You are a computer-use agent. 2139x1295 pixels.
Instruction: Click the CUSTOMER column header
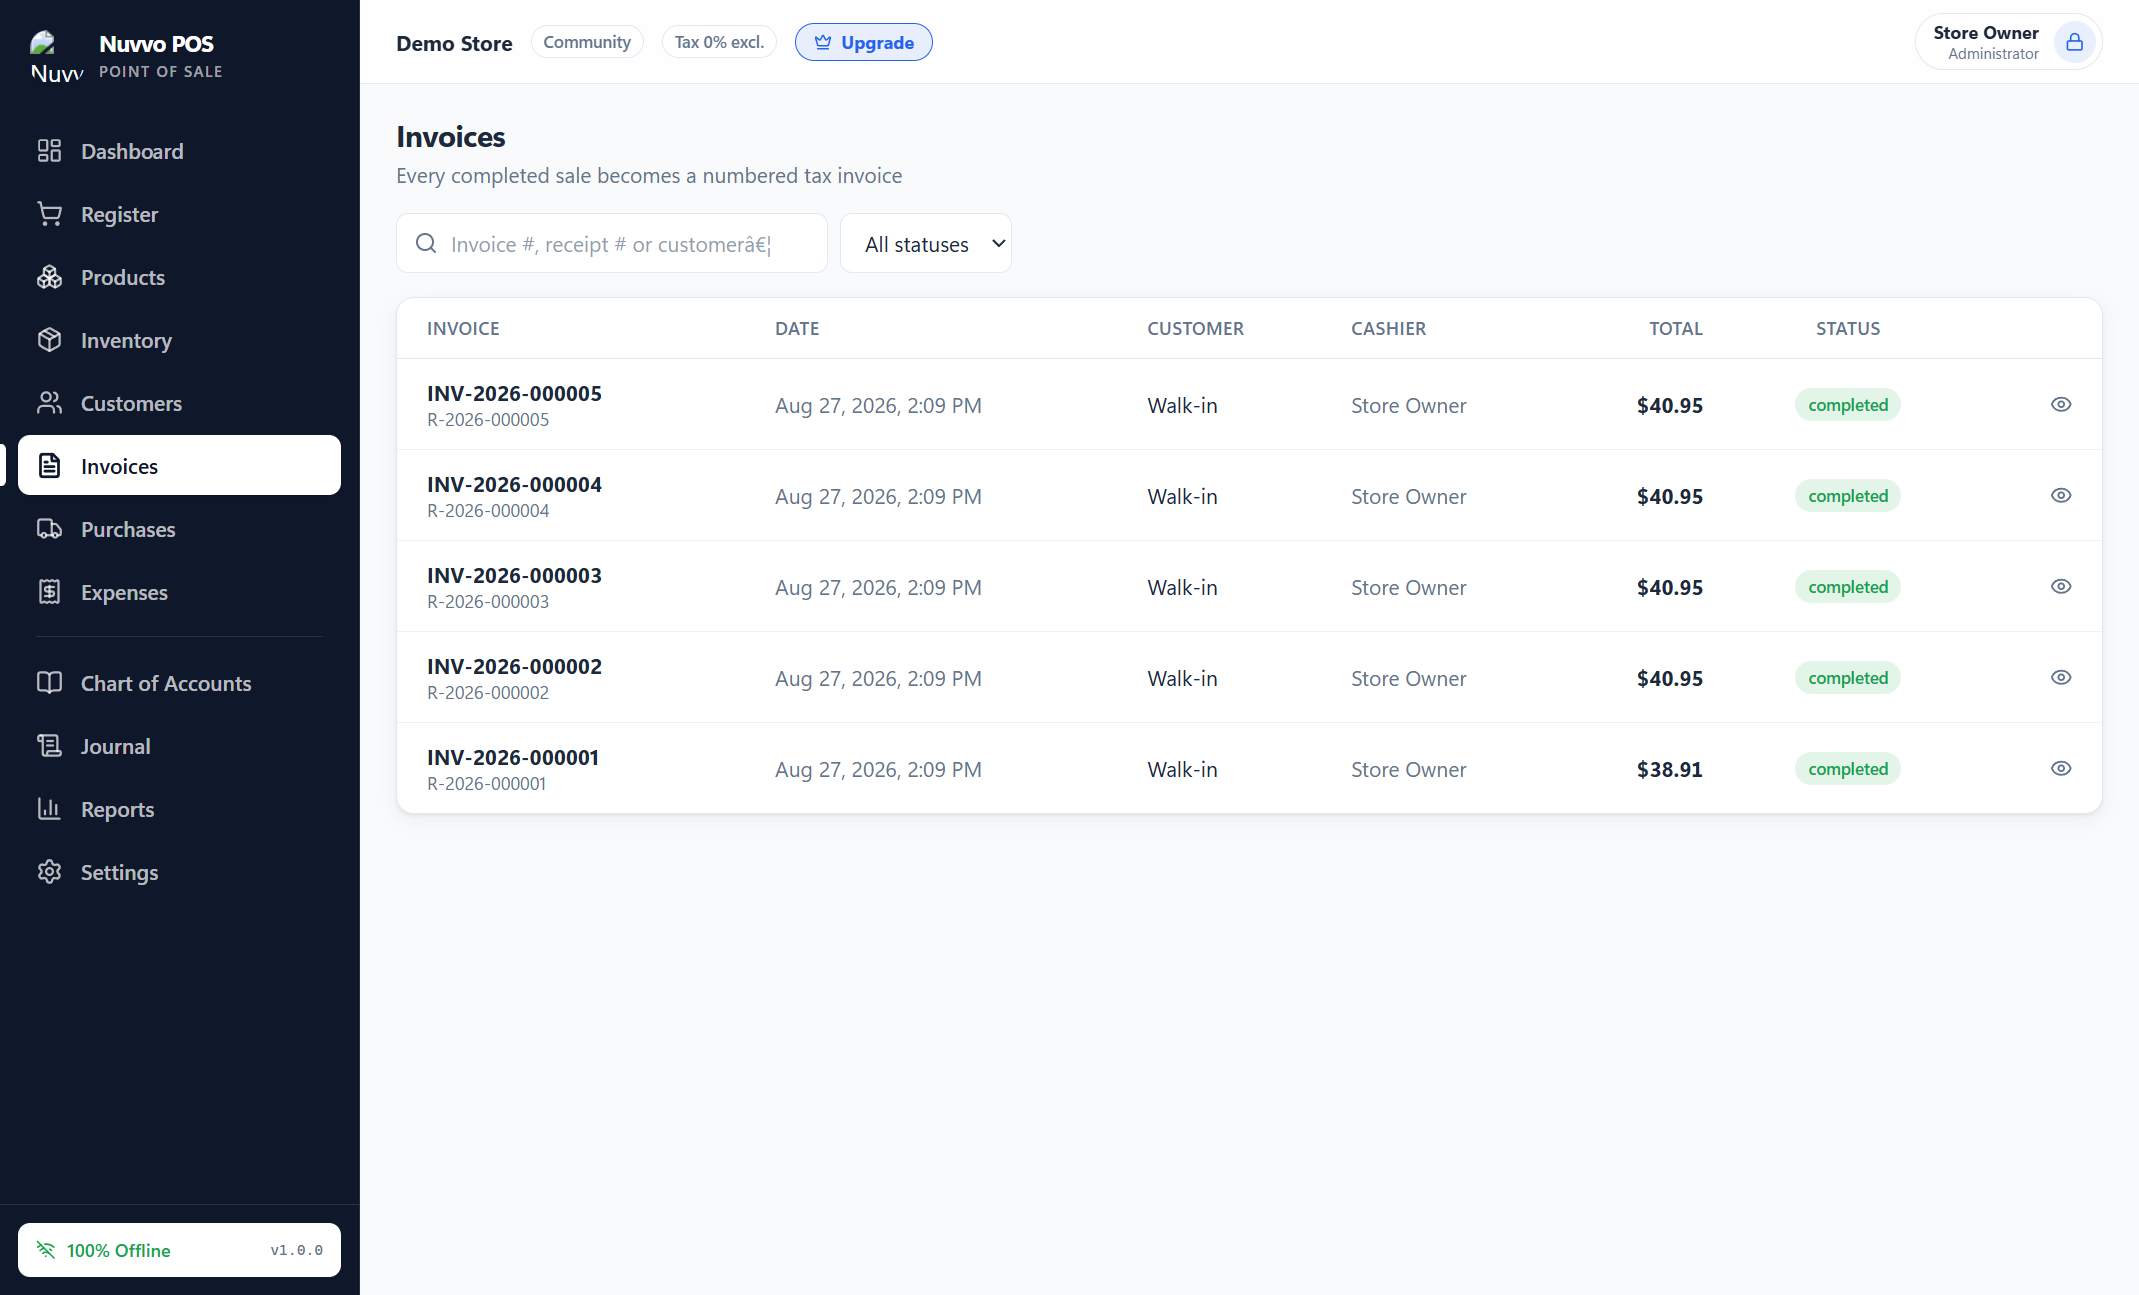point(1195,328)
